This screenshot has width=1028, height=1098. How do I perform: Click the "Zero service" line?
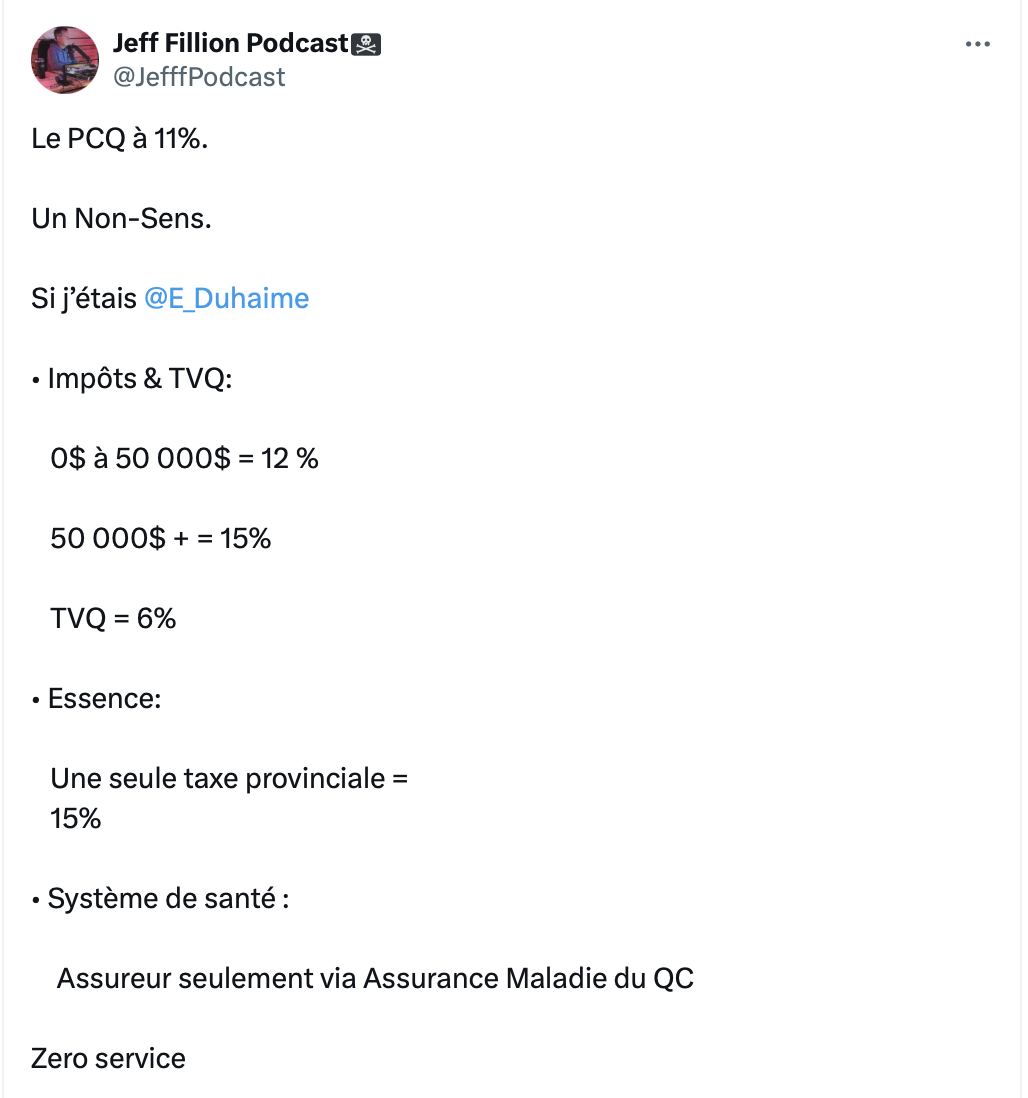click(109, 1058)
